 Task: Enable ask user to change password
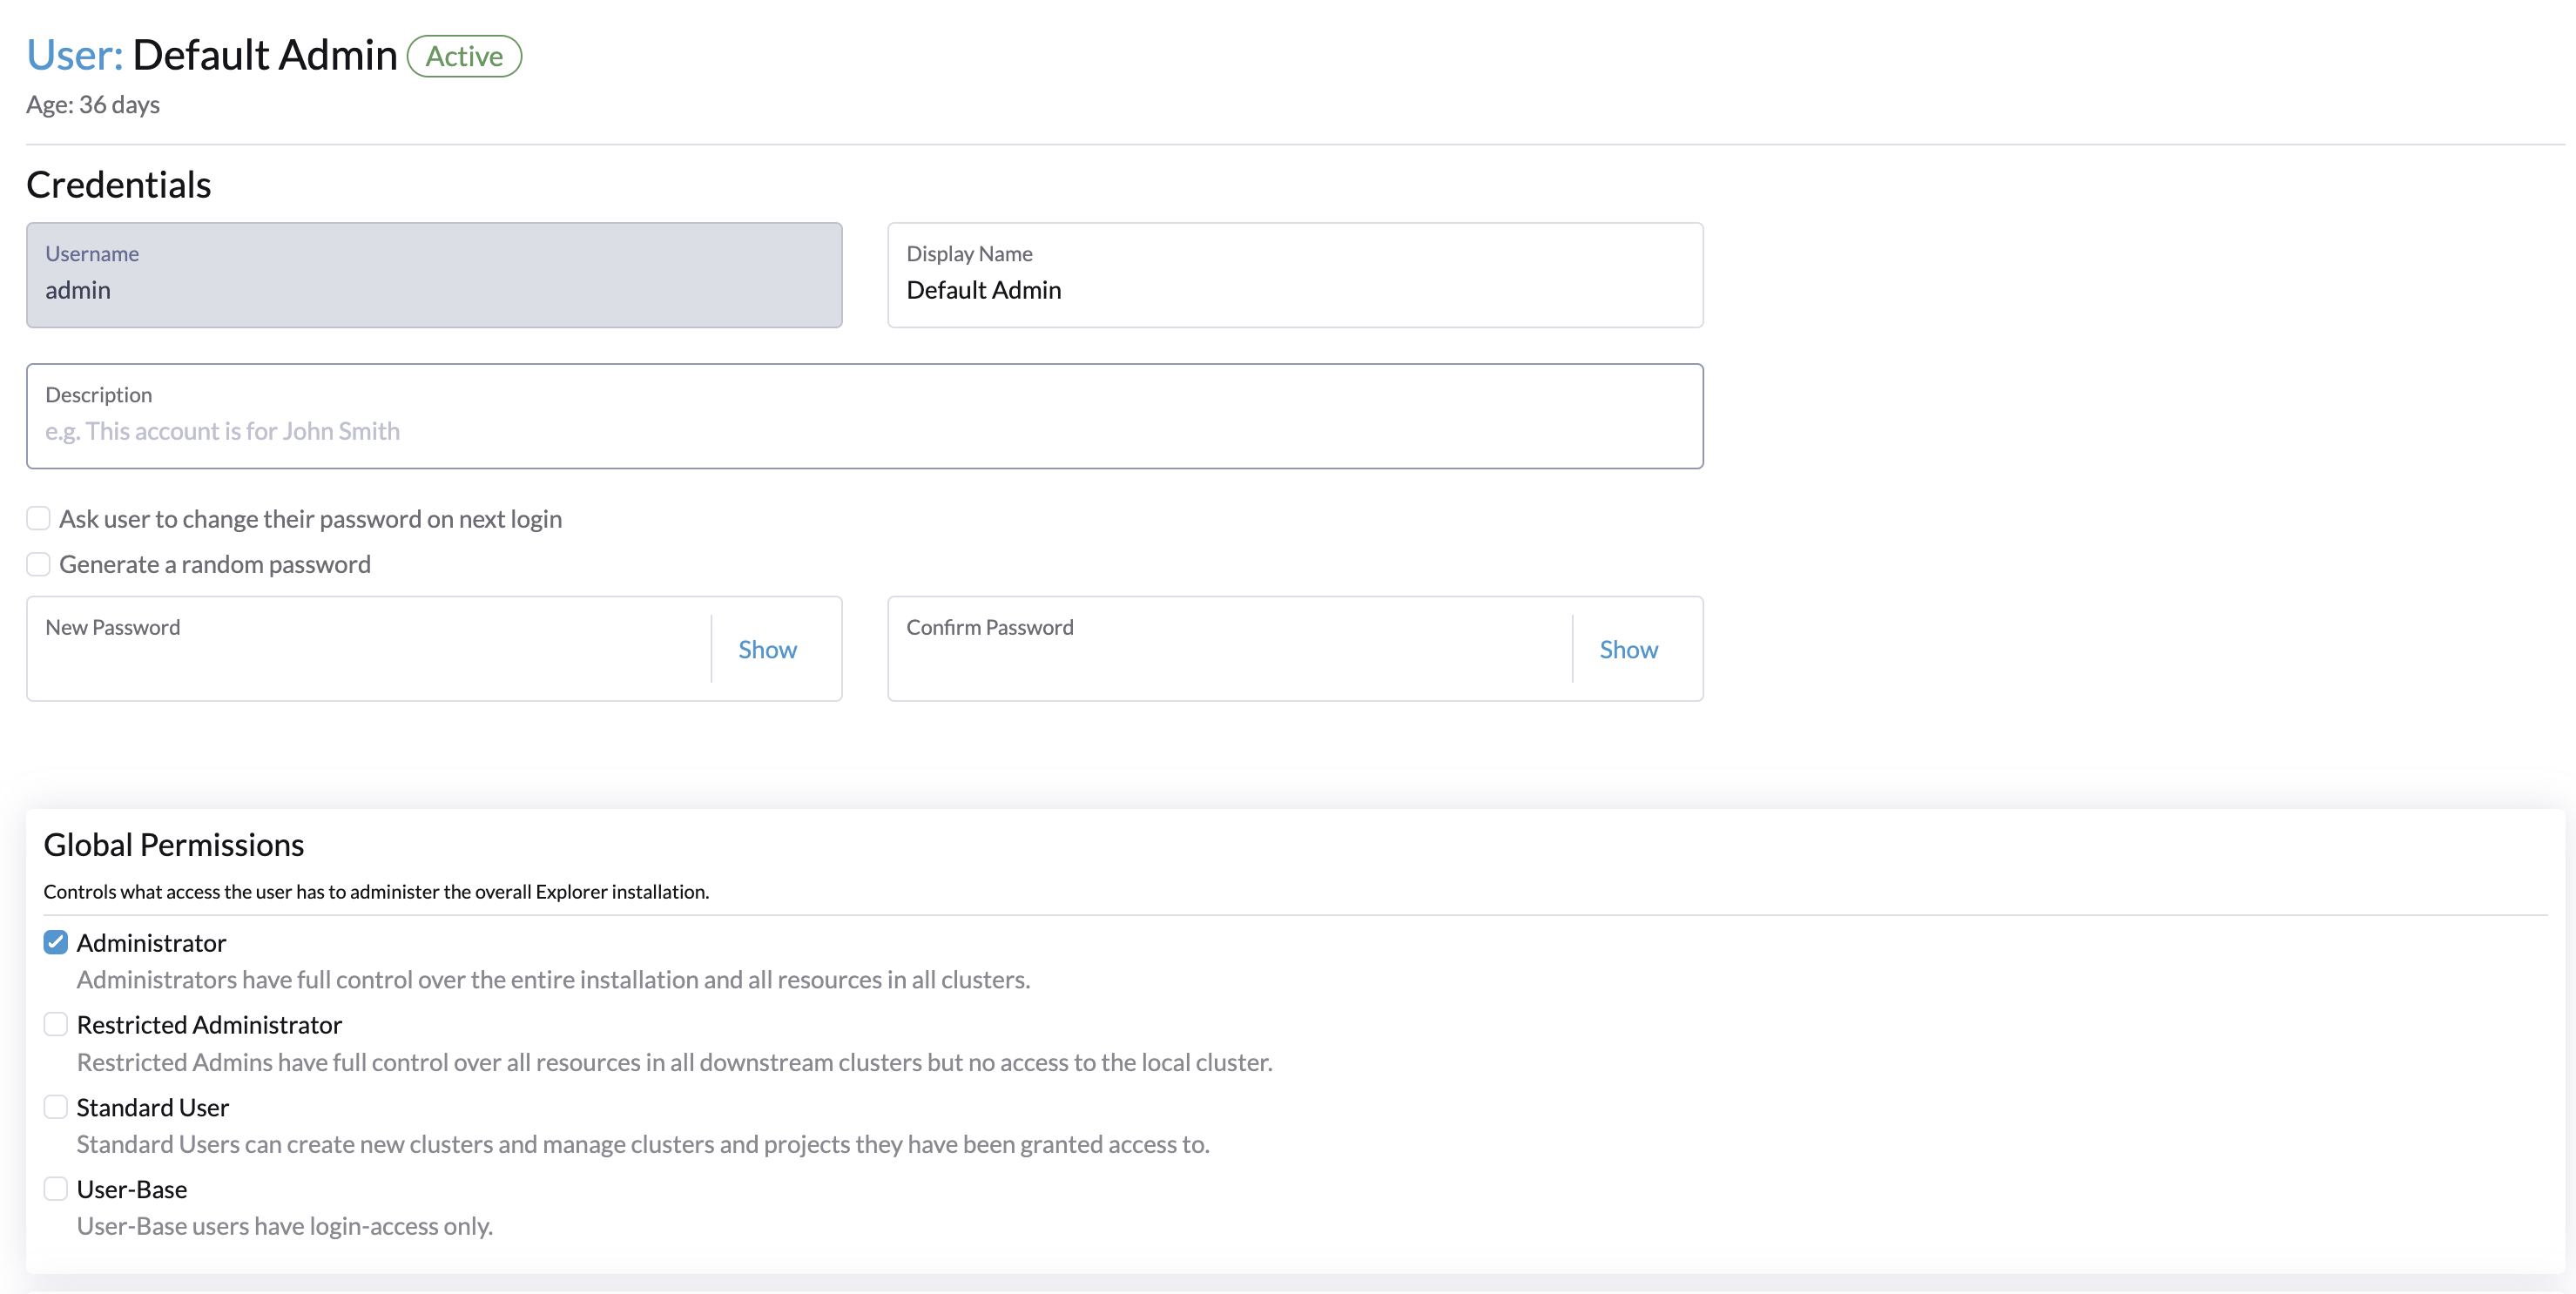click(39, 518)
